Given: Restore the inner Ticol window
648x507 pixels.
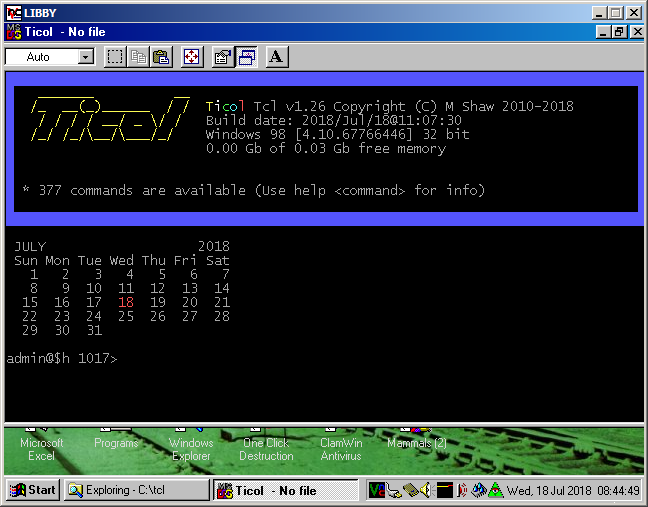Looking at the screenshot, I should 619,32.
